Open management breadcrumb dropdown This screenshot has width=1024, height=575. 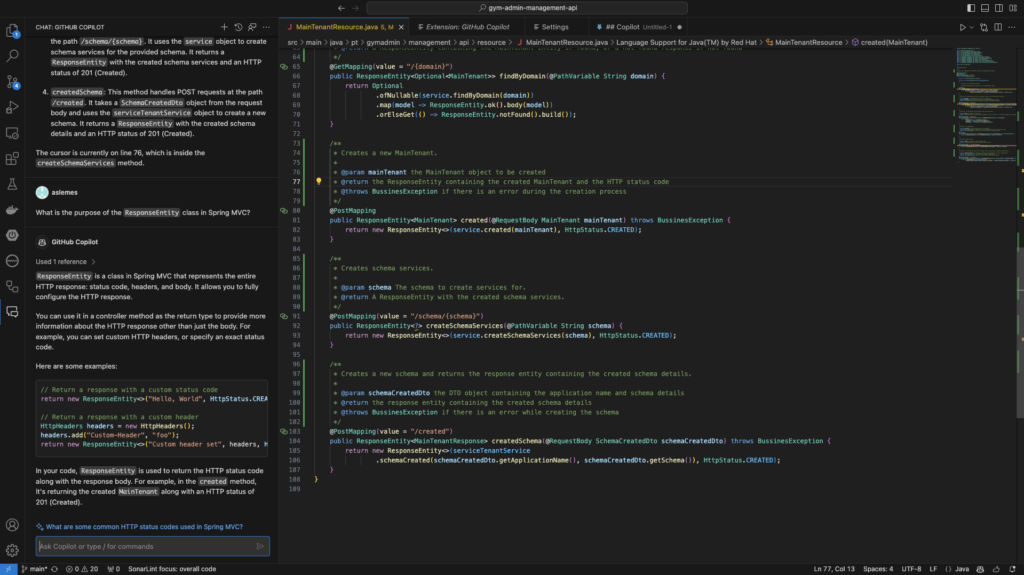(429, 42)
